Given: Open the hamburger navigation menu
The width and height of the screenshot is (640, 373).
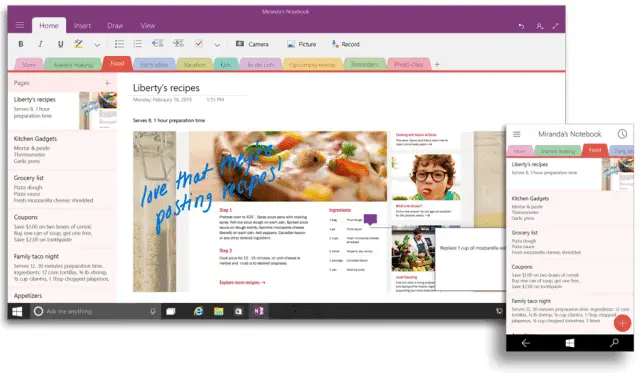Looking at the screenshot, I should pyautogui.click(x=20, y=25).
